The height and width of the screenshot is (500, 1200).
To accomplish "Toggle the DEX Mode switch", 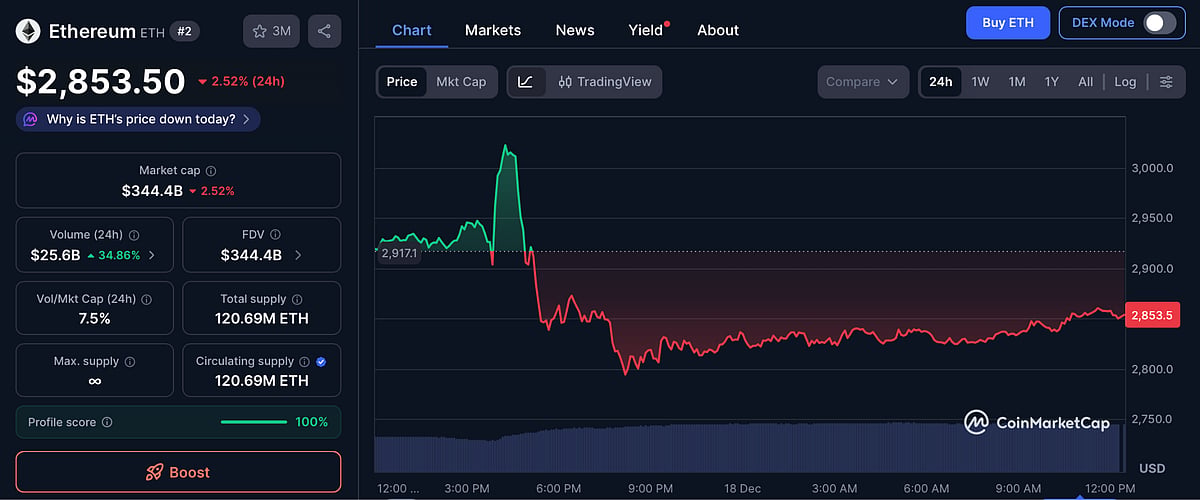I will click(1159, 23).
